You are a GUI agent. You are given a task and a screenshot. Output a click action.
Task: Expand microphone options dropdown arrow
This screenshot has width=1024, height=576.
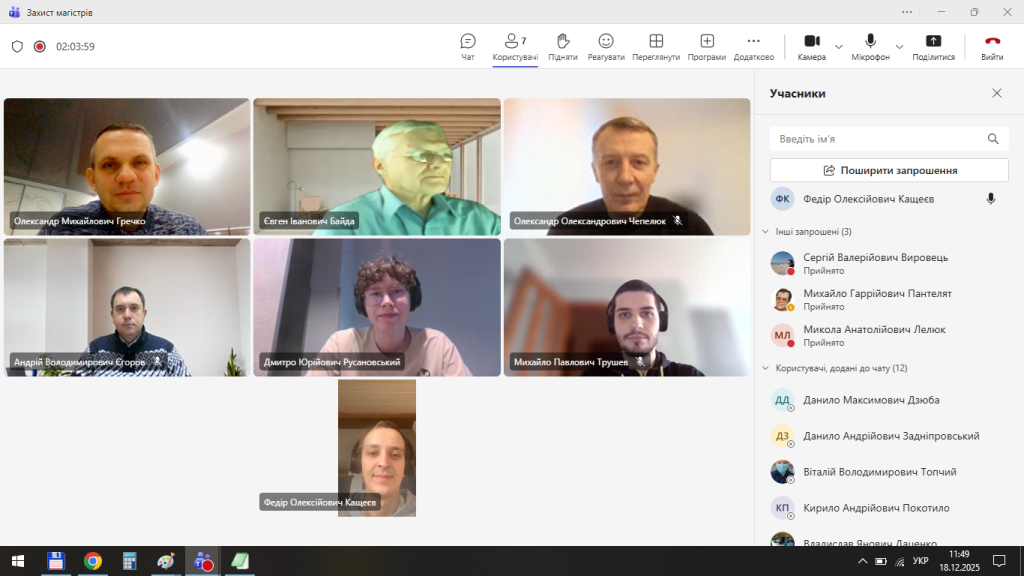[899, 47]
